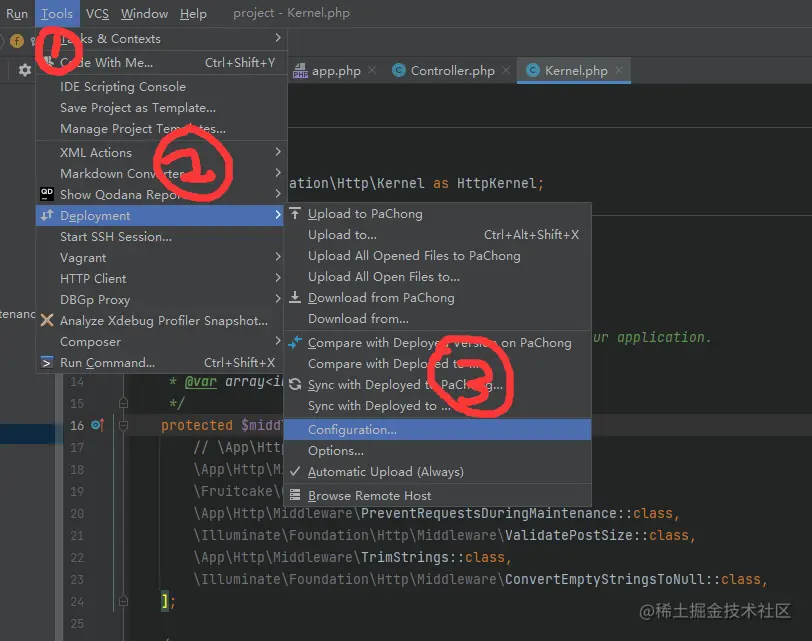
Task: Click line number 20 in gutter
Action: [x=77, y=513]
